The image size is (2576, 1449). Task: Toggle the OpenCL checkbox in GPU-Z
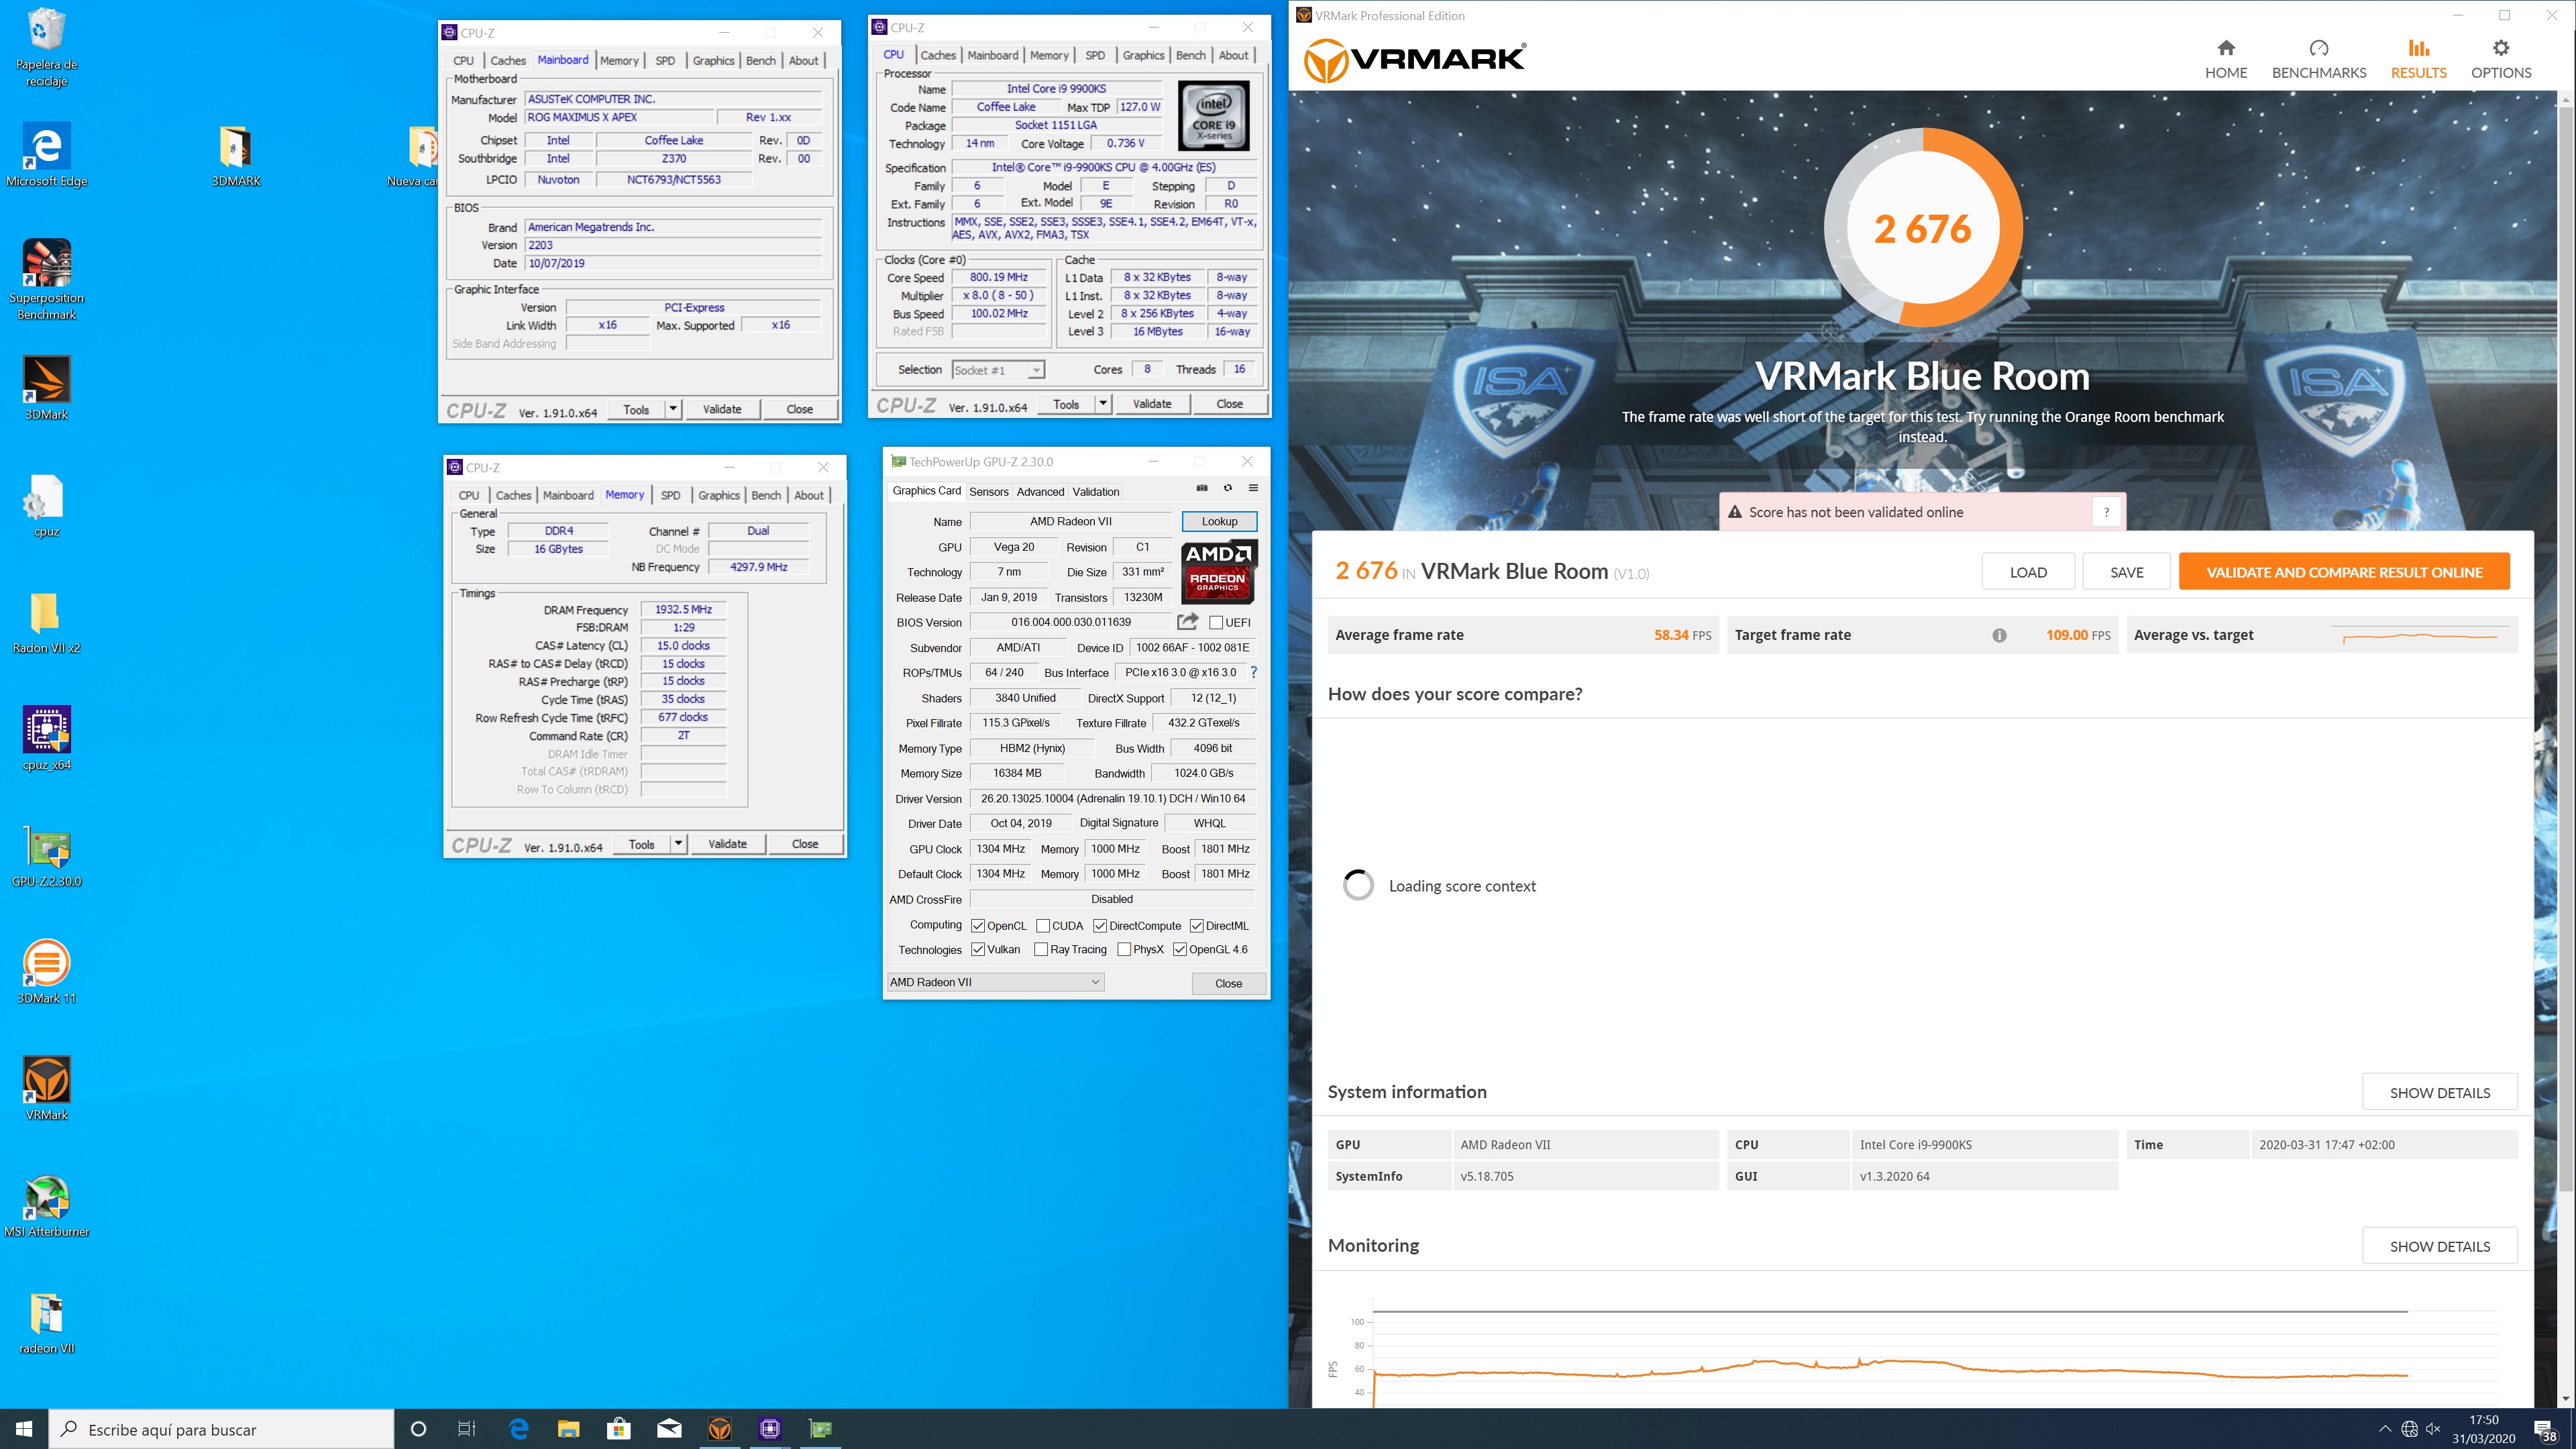(978, 926)
